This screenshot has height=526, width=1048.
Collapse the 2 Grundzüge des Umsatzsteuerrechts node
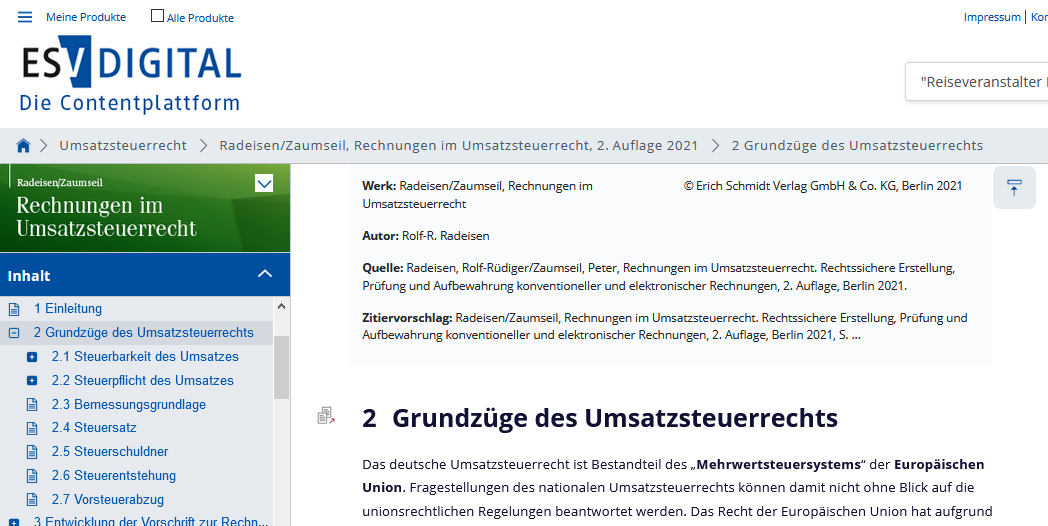click(14, 333)
